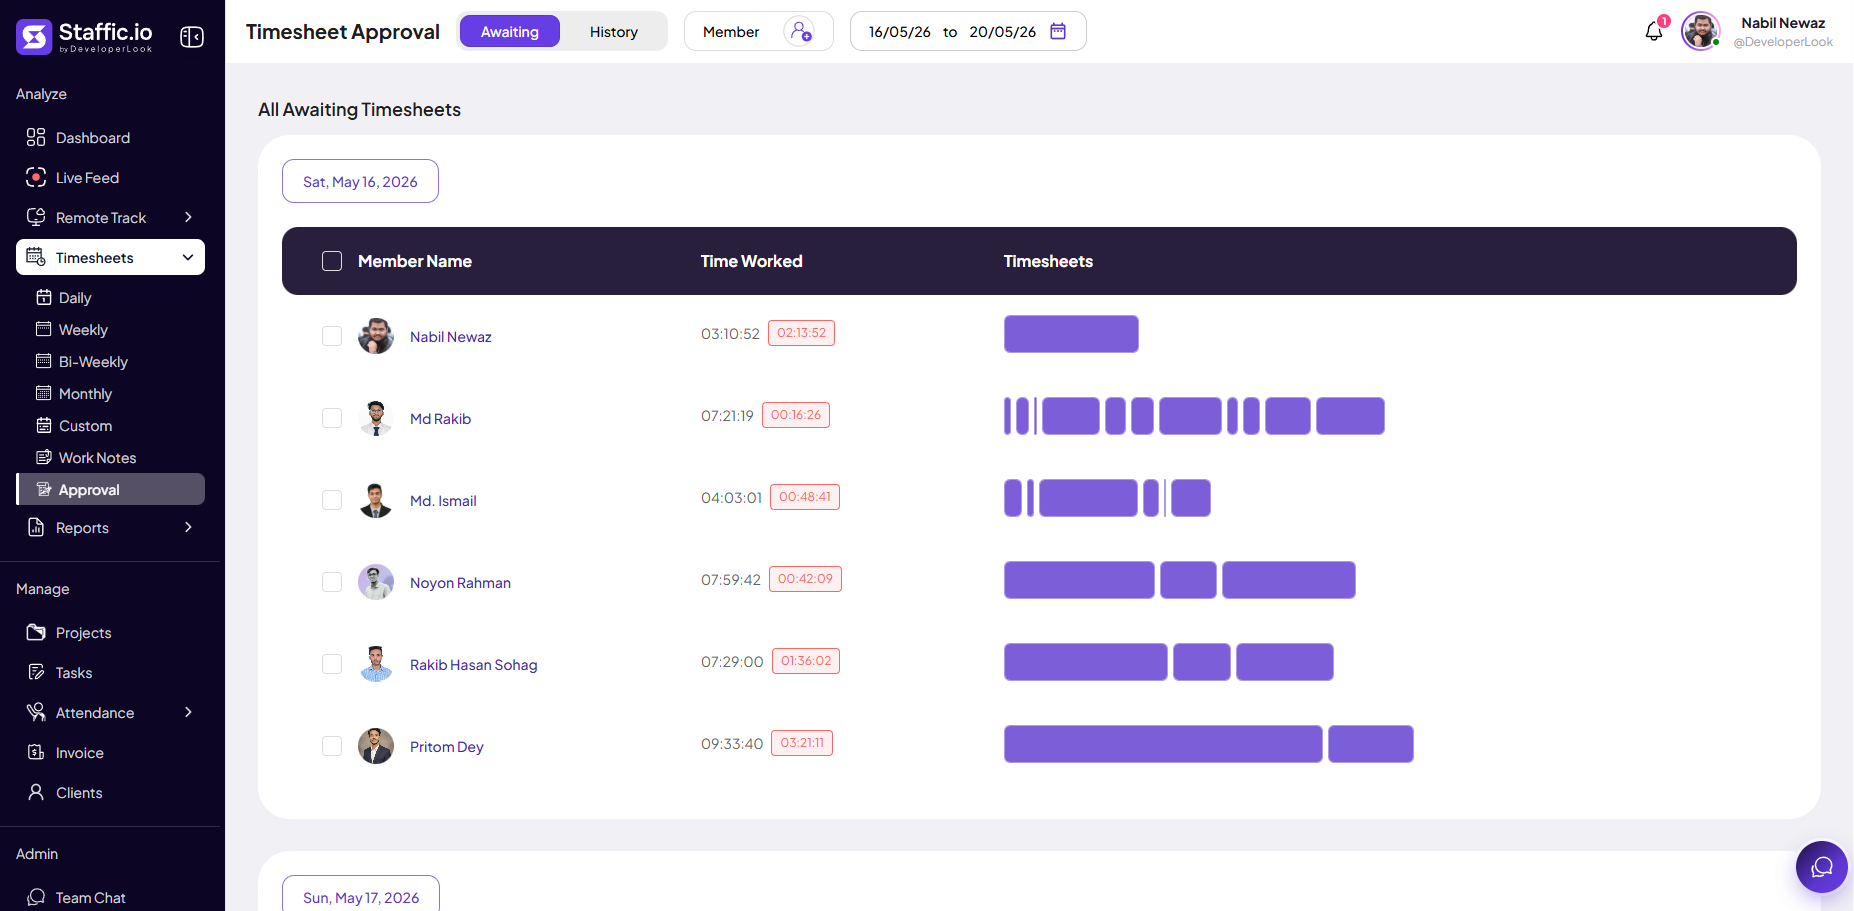This screenshot has height=911, width=1854.
Task: Switch to the Awaiting tab
Action: (x=510, y=31)
